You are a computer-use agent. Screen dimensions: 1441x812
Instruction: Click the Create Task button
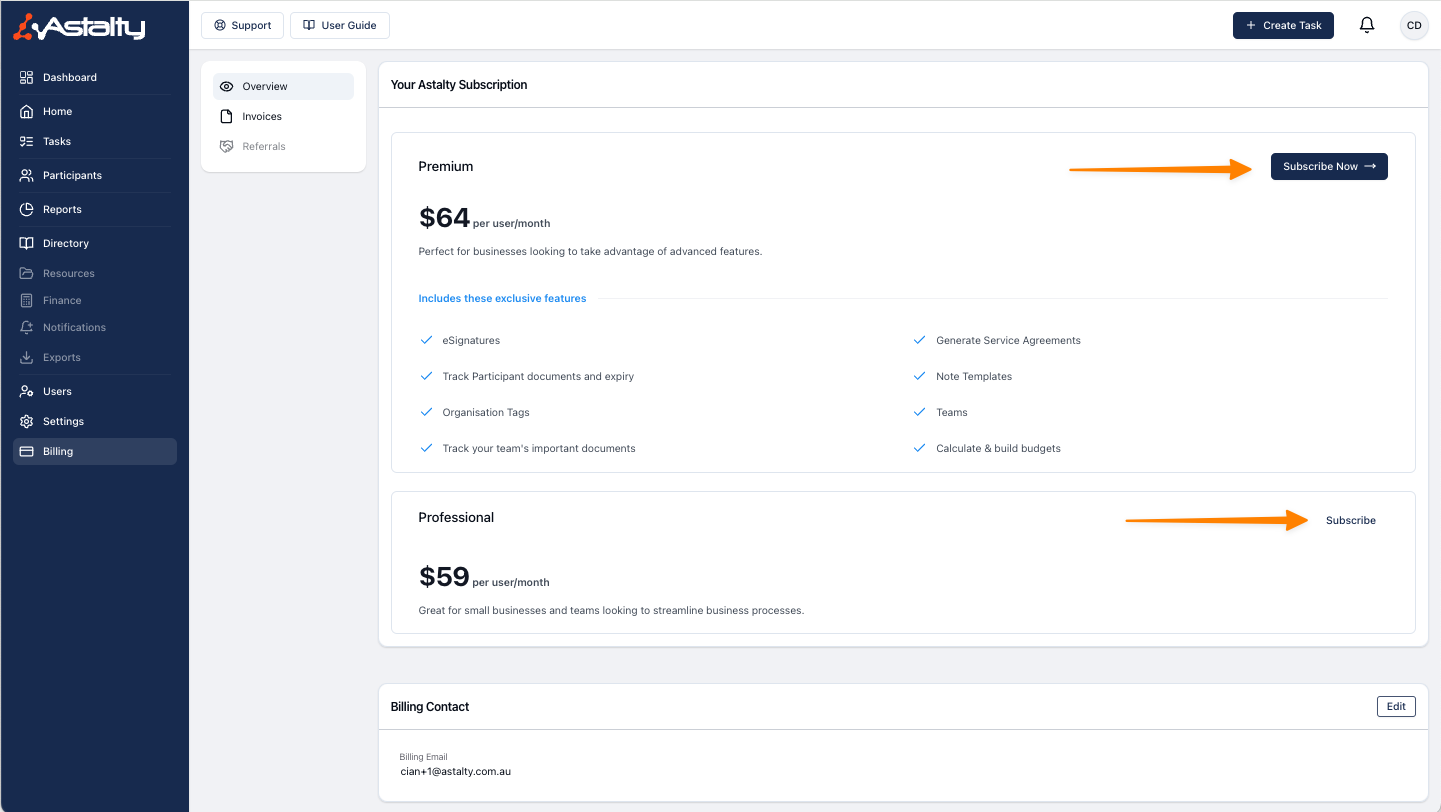coord(1283,25)
